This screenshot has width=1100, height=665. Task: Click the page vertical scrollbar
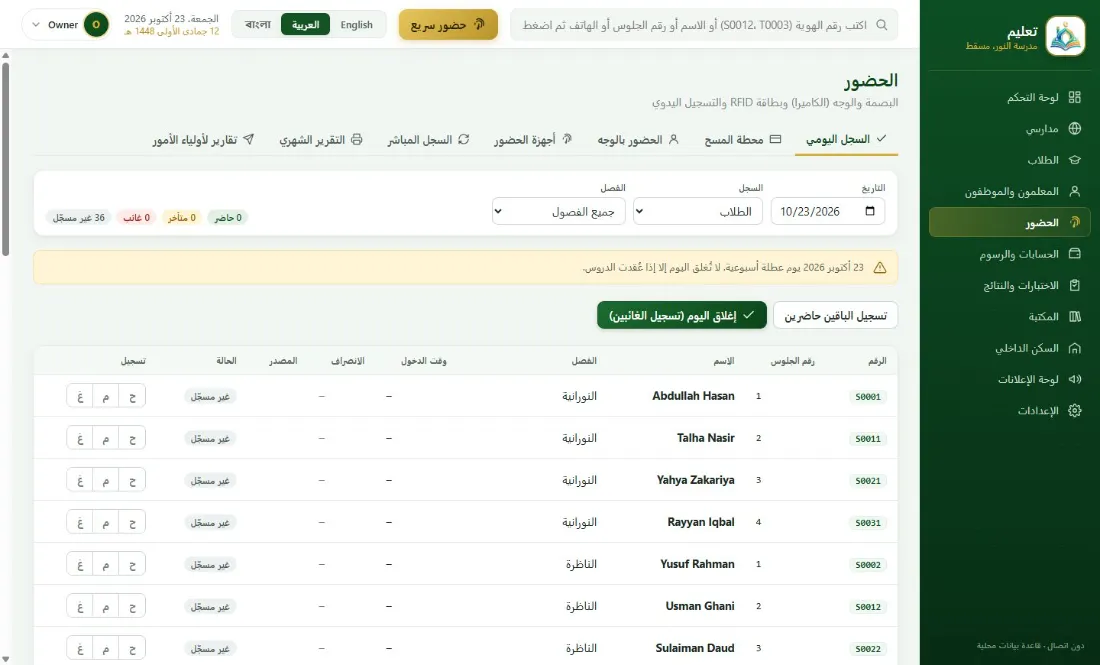click(x=6, y=159)
